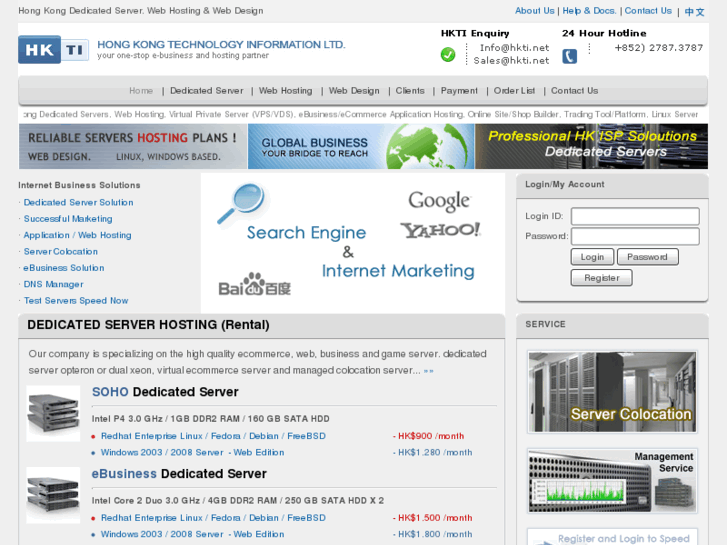Viewport: 727px width, 545px height.
Task: Click the Search Engine & Internet Marketing banner text
Action: (x=360, y=252)
